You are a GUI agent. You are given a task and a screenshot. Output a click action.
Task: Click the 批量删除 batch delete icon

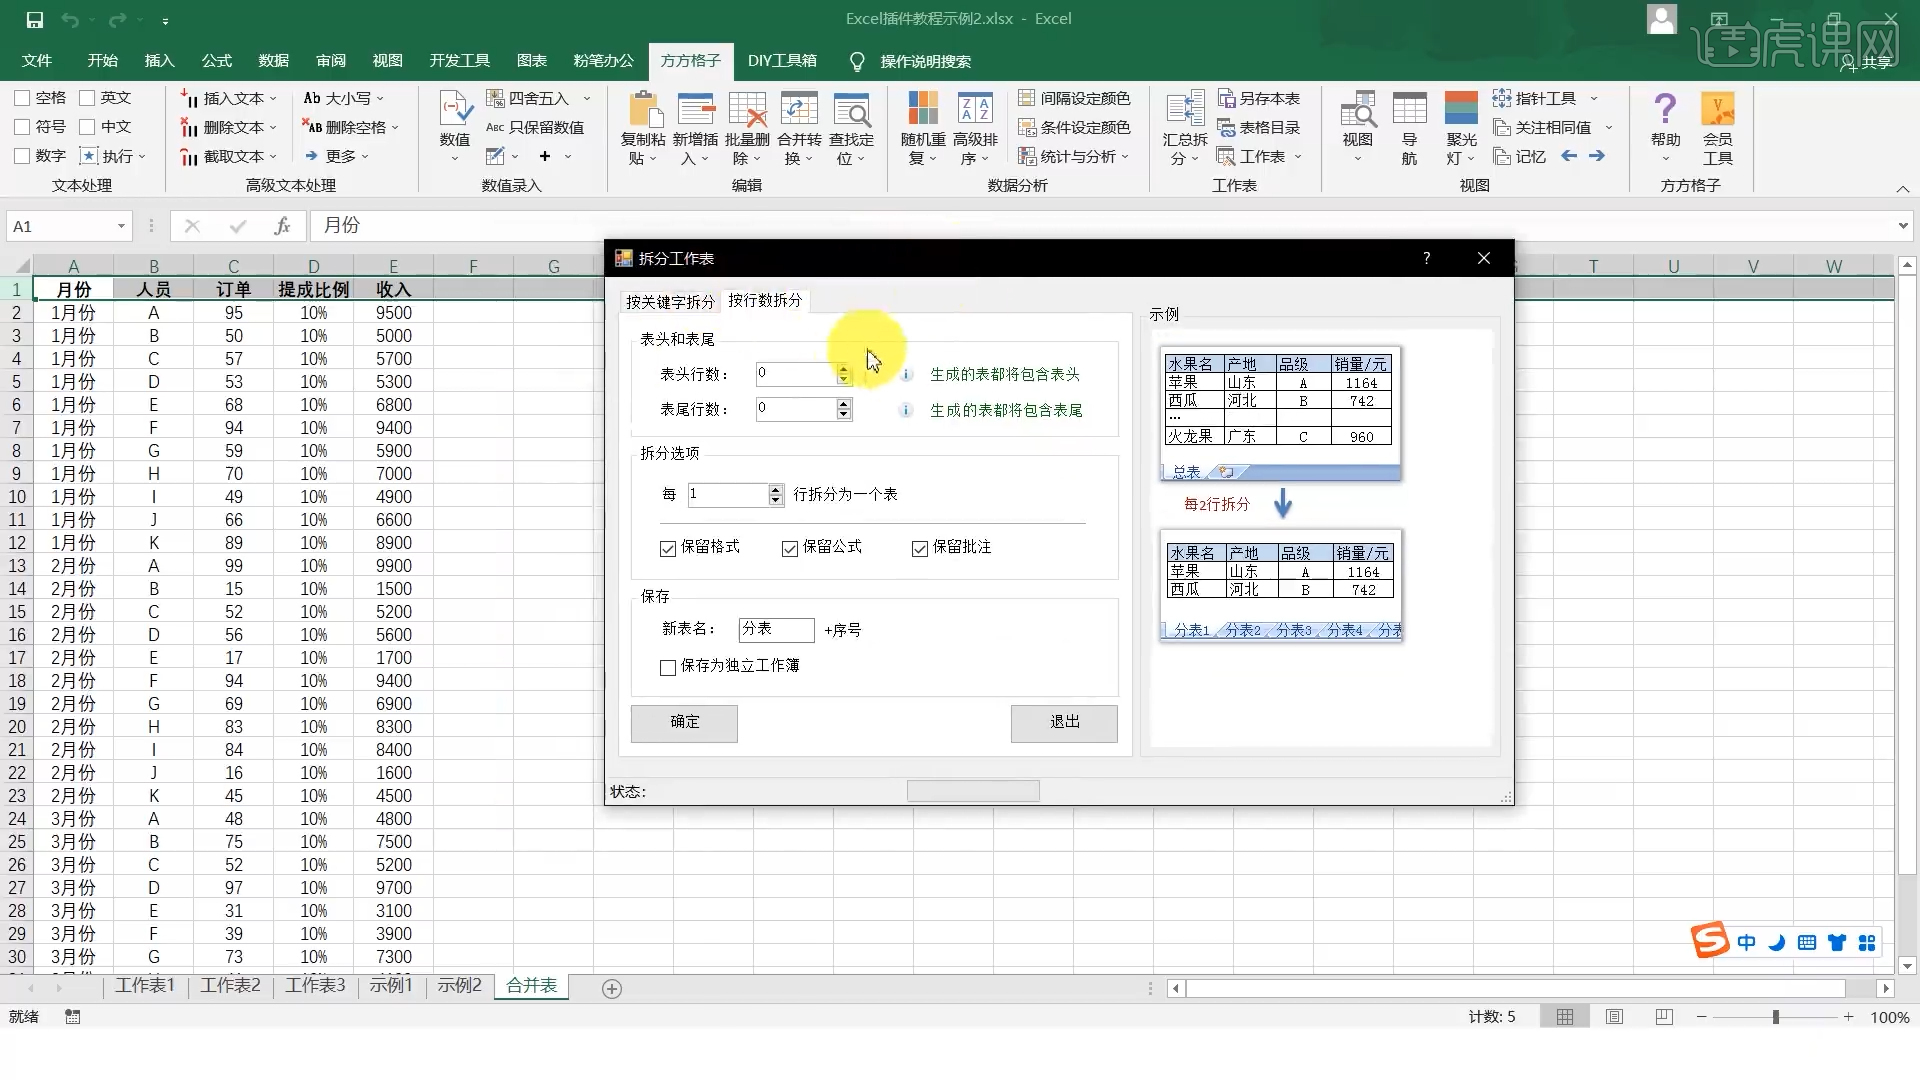click(x=747, y=109)
